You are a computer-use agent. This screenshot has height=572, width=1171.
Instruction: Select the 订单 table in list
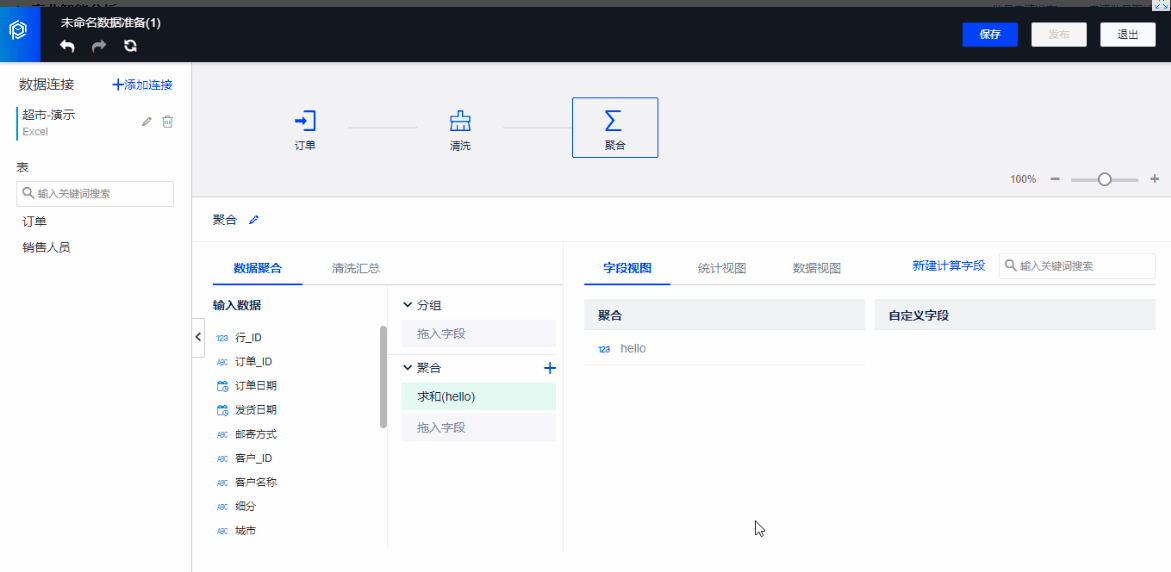[35, 222]
